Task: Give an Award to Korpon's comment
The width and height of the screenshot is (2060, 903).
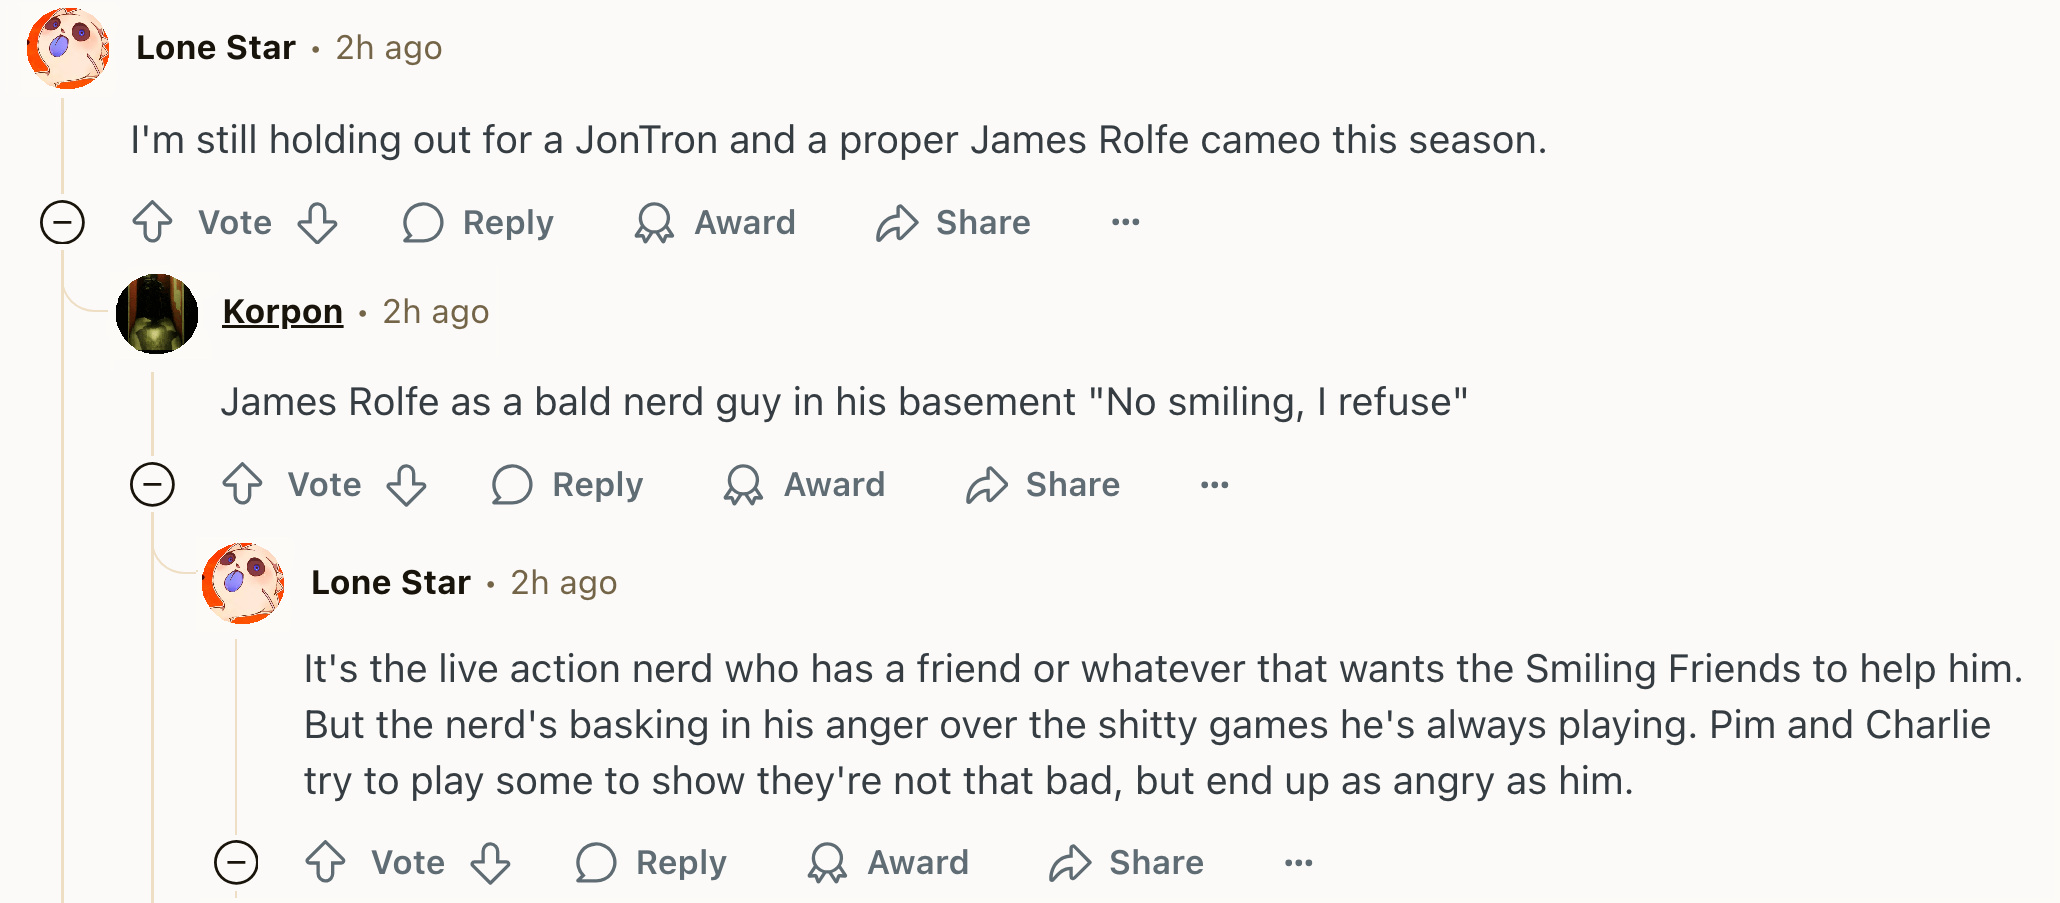Action: (805, 485)
